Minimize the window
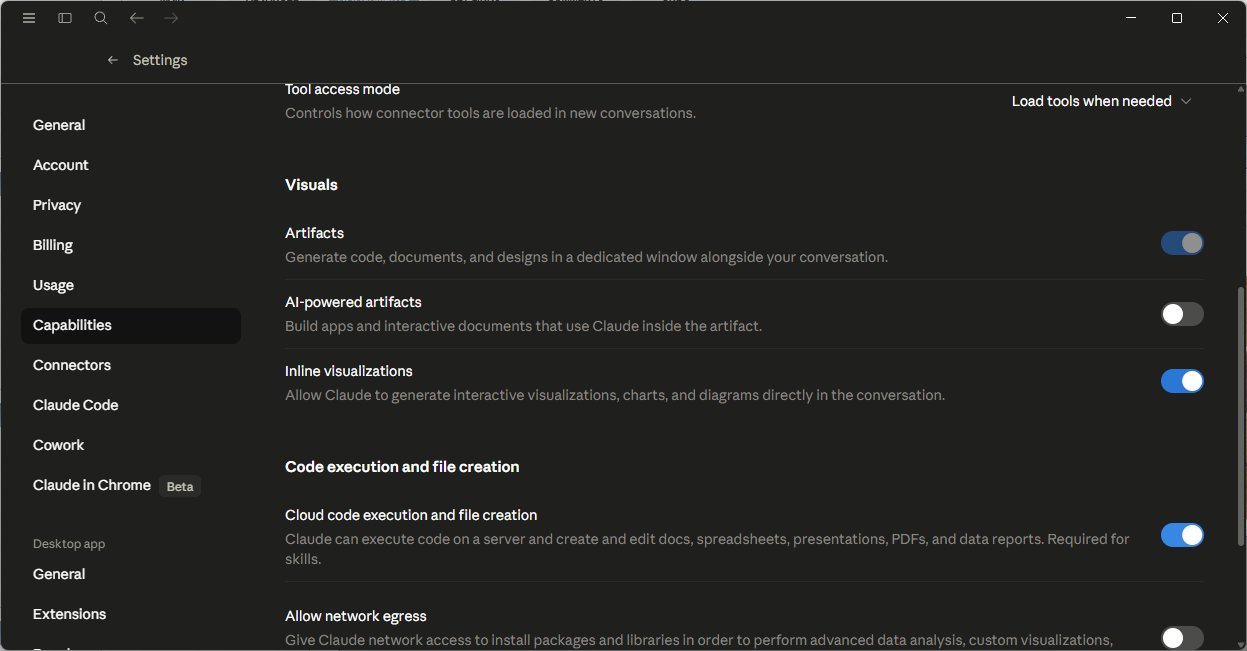 (1131, 18)
